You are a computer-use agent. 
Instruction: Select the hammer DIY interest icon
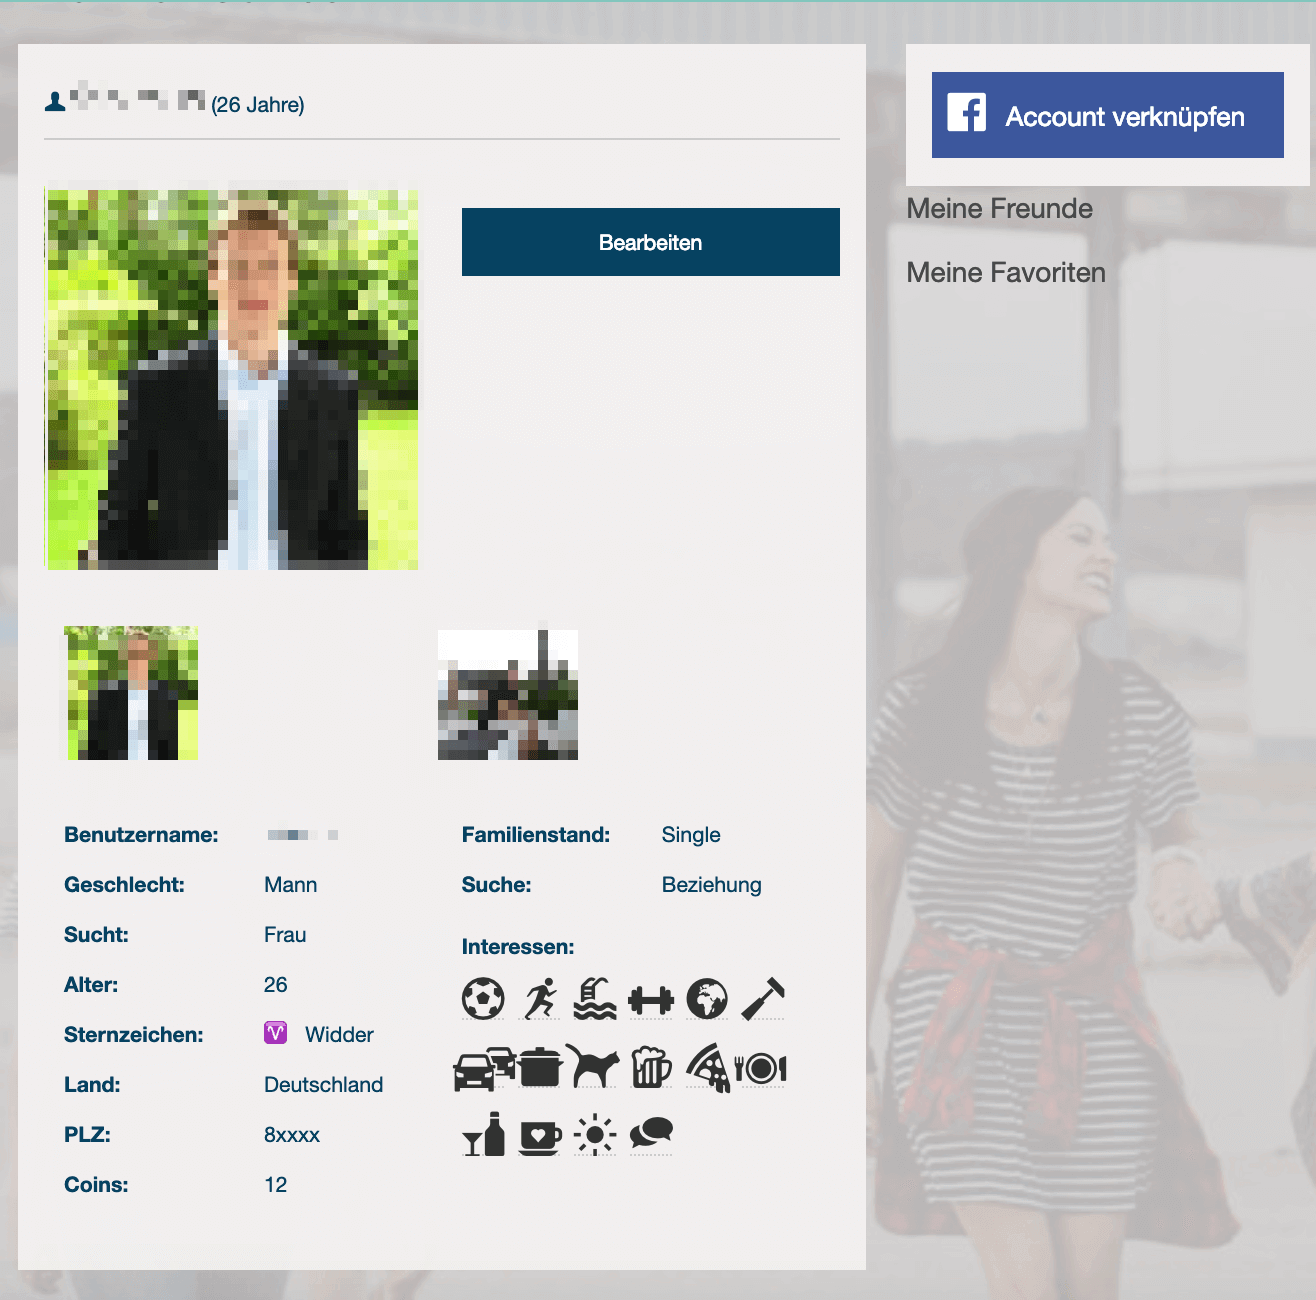point(763,999)
